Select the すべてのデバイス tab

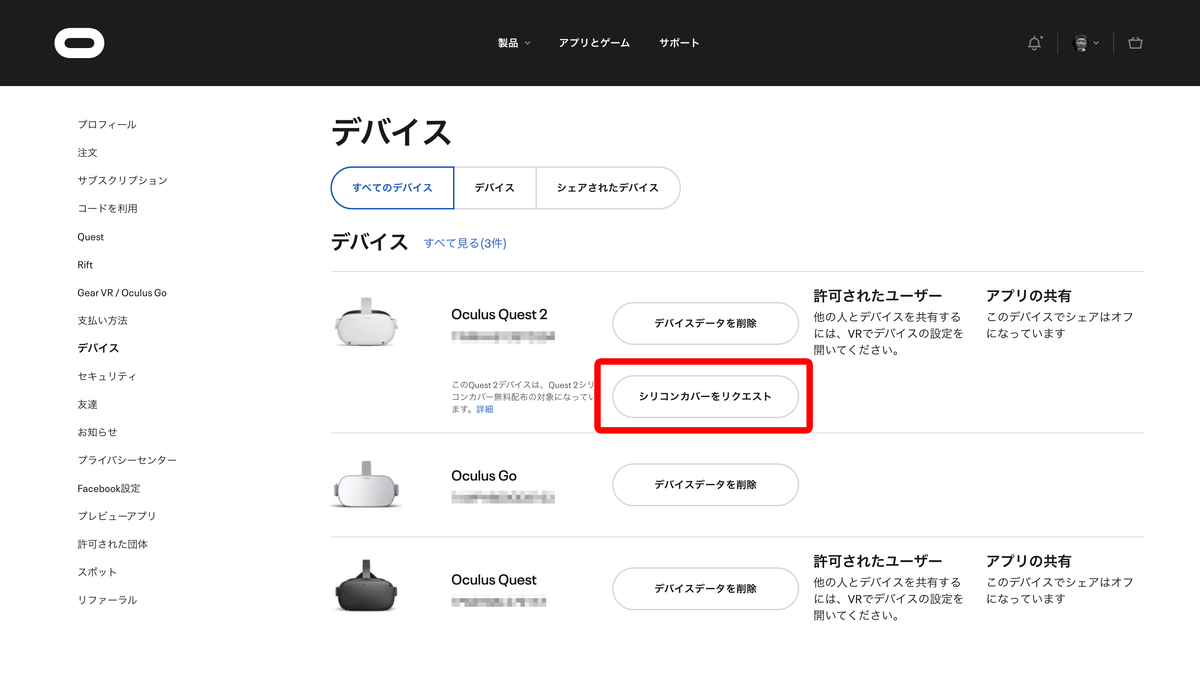392,188
